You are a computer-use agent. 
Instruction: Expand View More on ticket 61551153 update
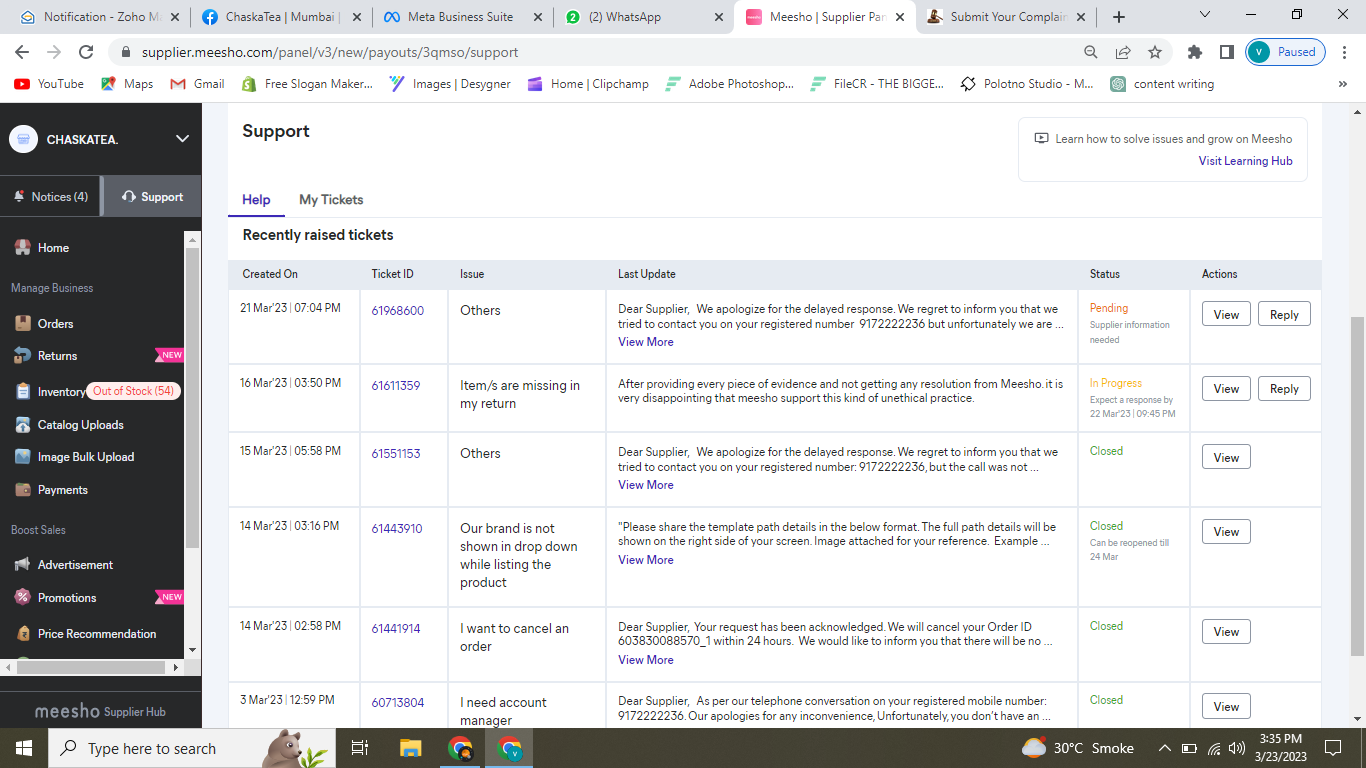(x=646, y=485)
